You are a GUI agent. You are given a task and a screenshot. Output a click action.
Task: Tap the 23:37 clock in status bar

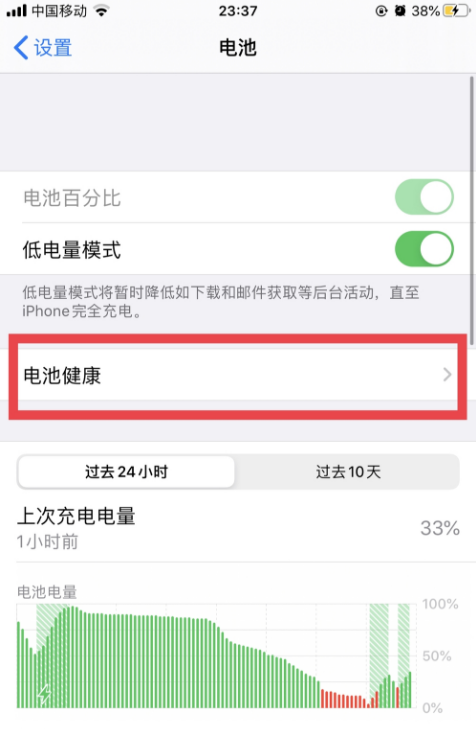click(x=238, y=11)
